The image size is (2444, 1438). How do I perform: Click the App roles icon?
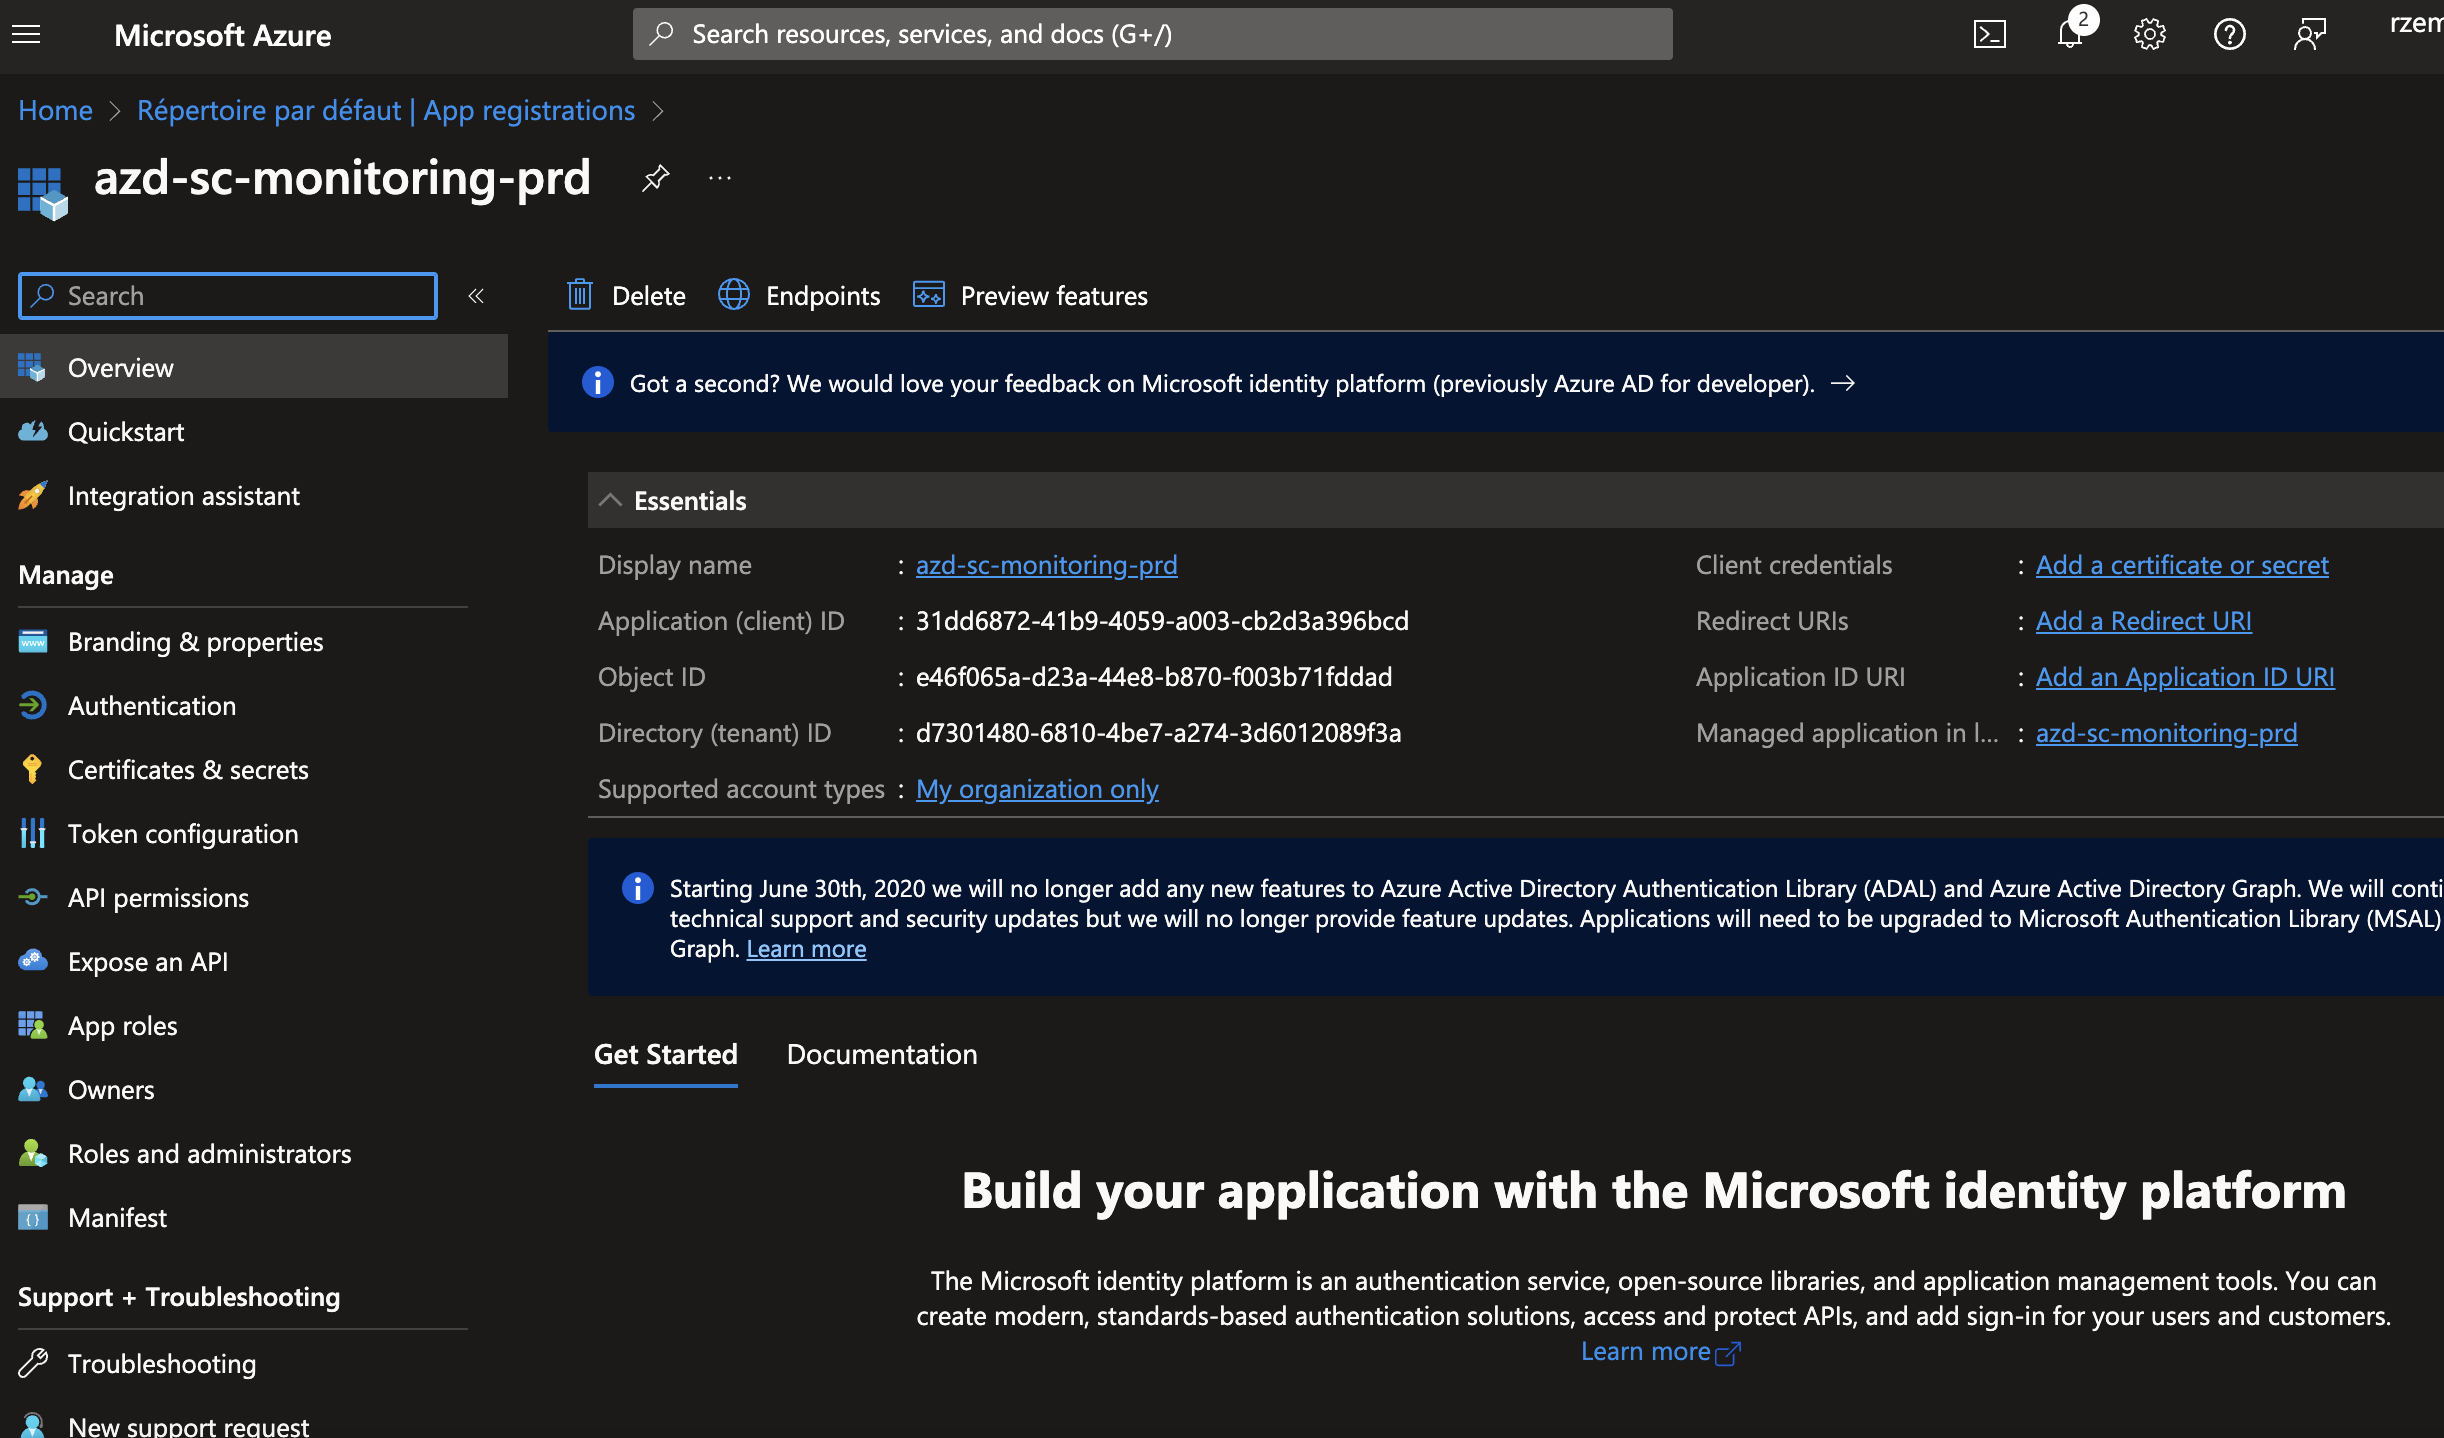click(33, 1025)
